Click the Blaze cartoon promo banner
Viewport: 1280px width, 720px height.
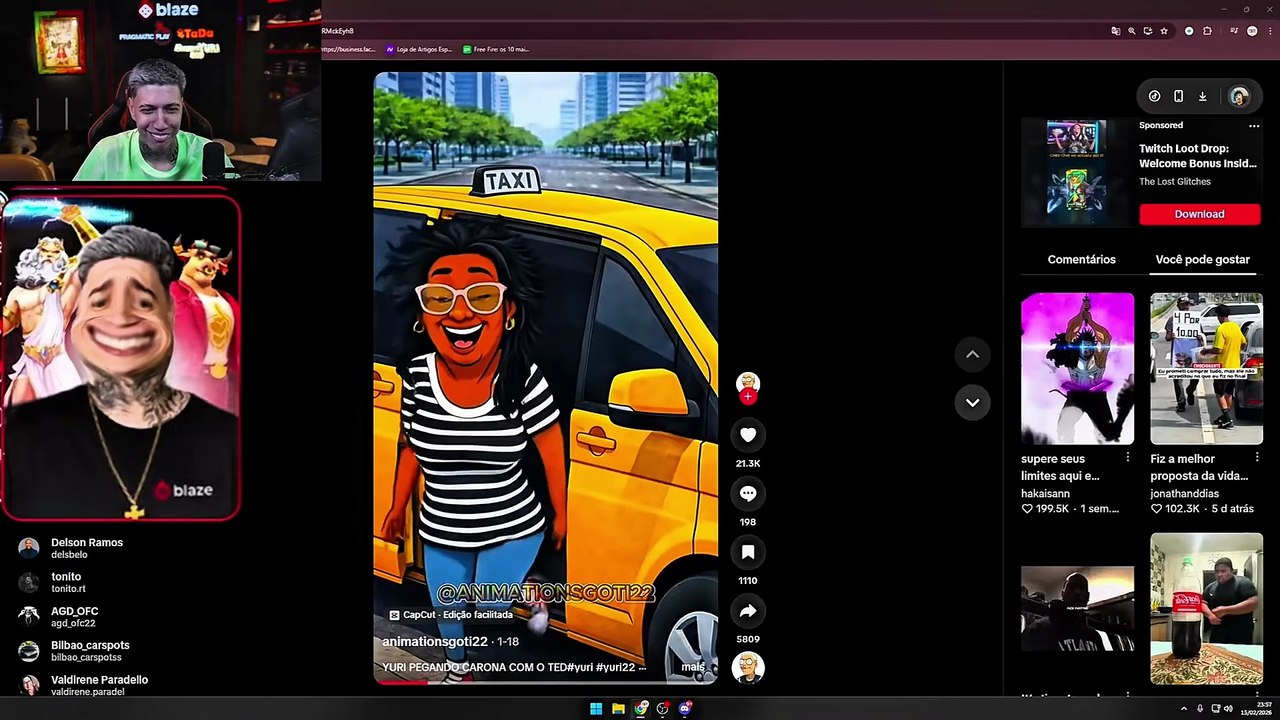point(121,358)
